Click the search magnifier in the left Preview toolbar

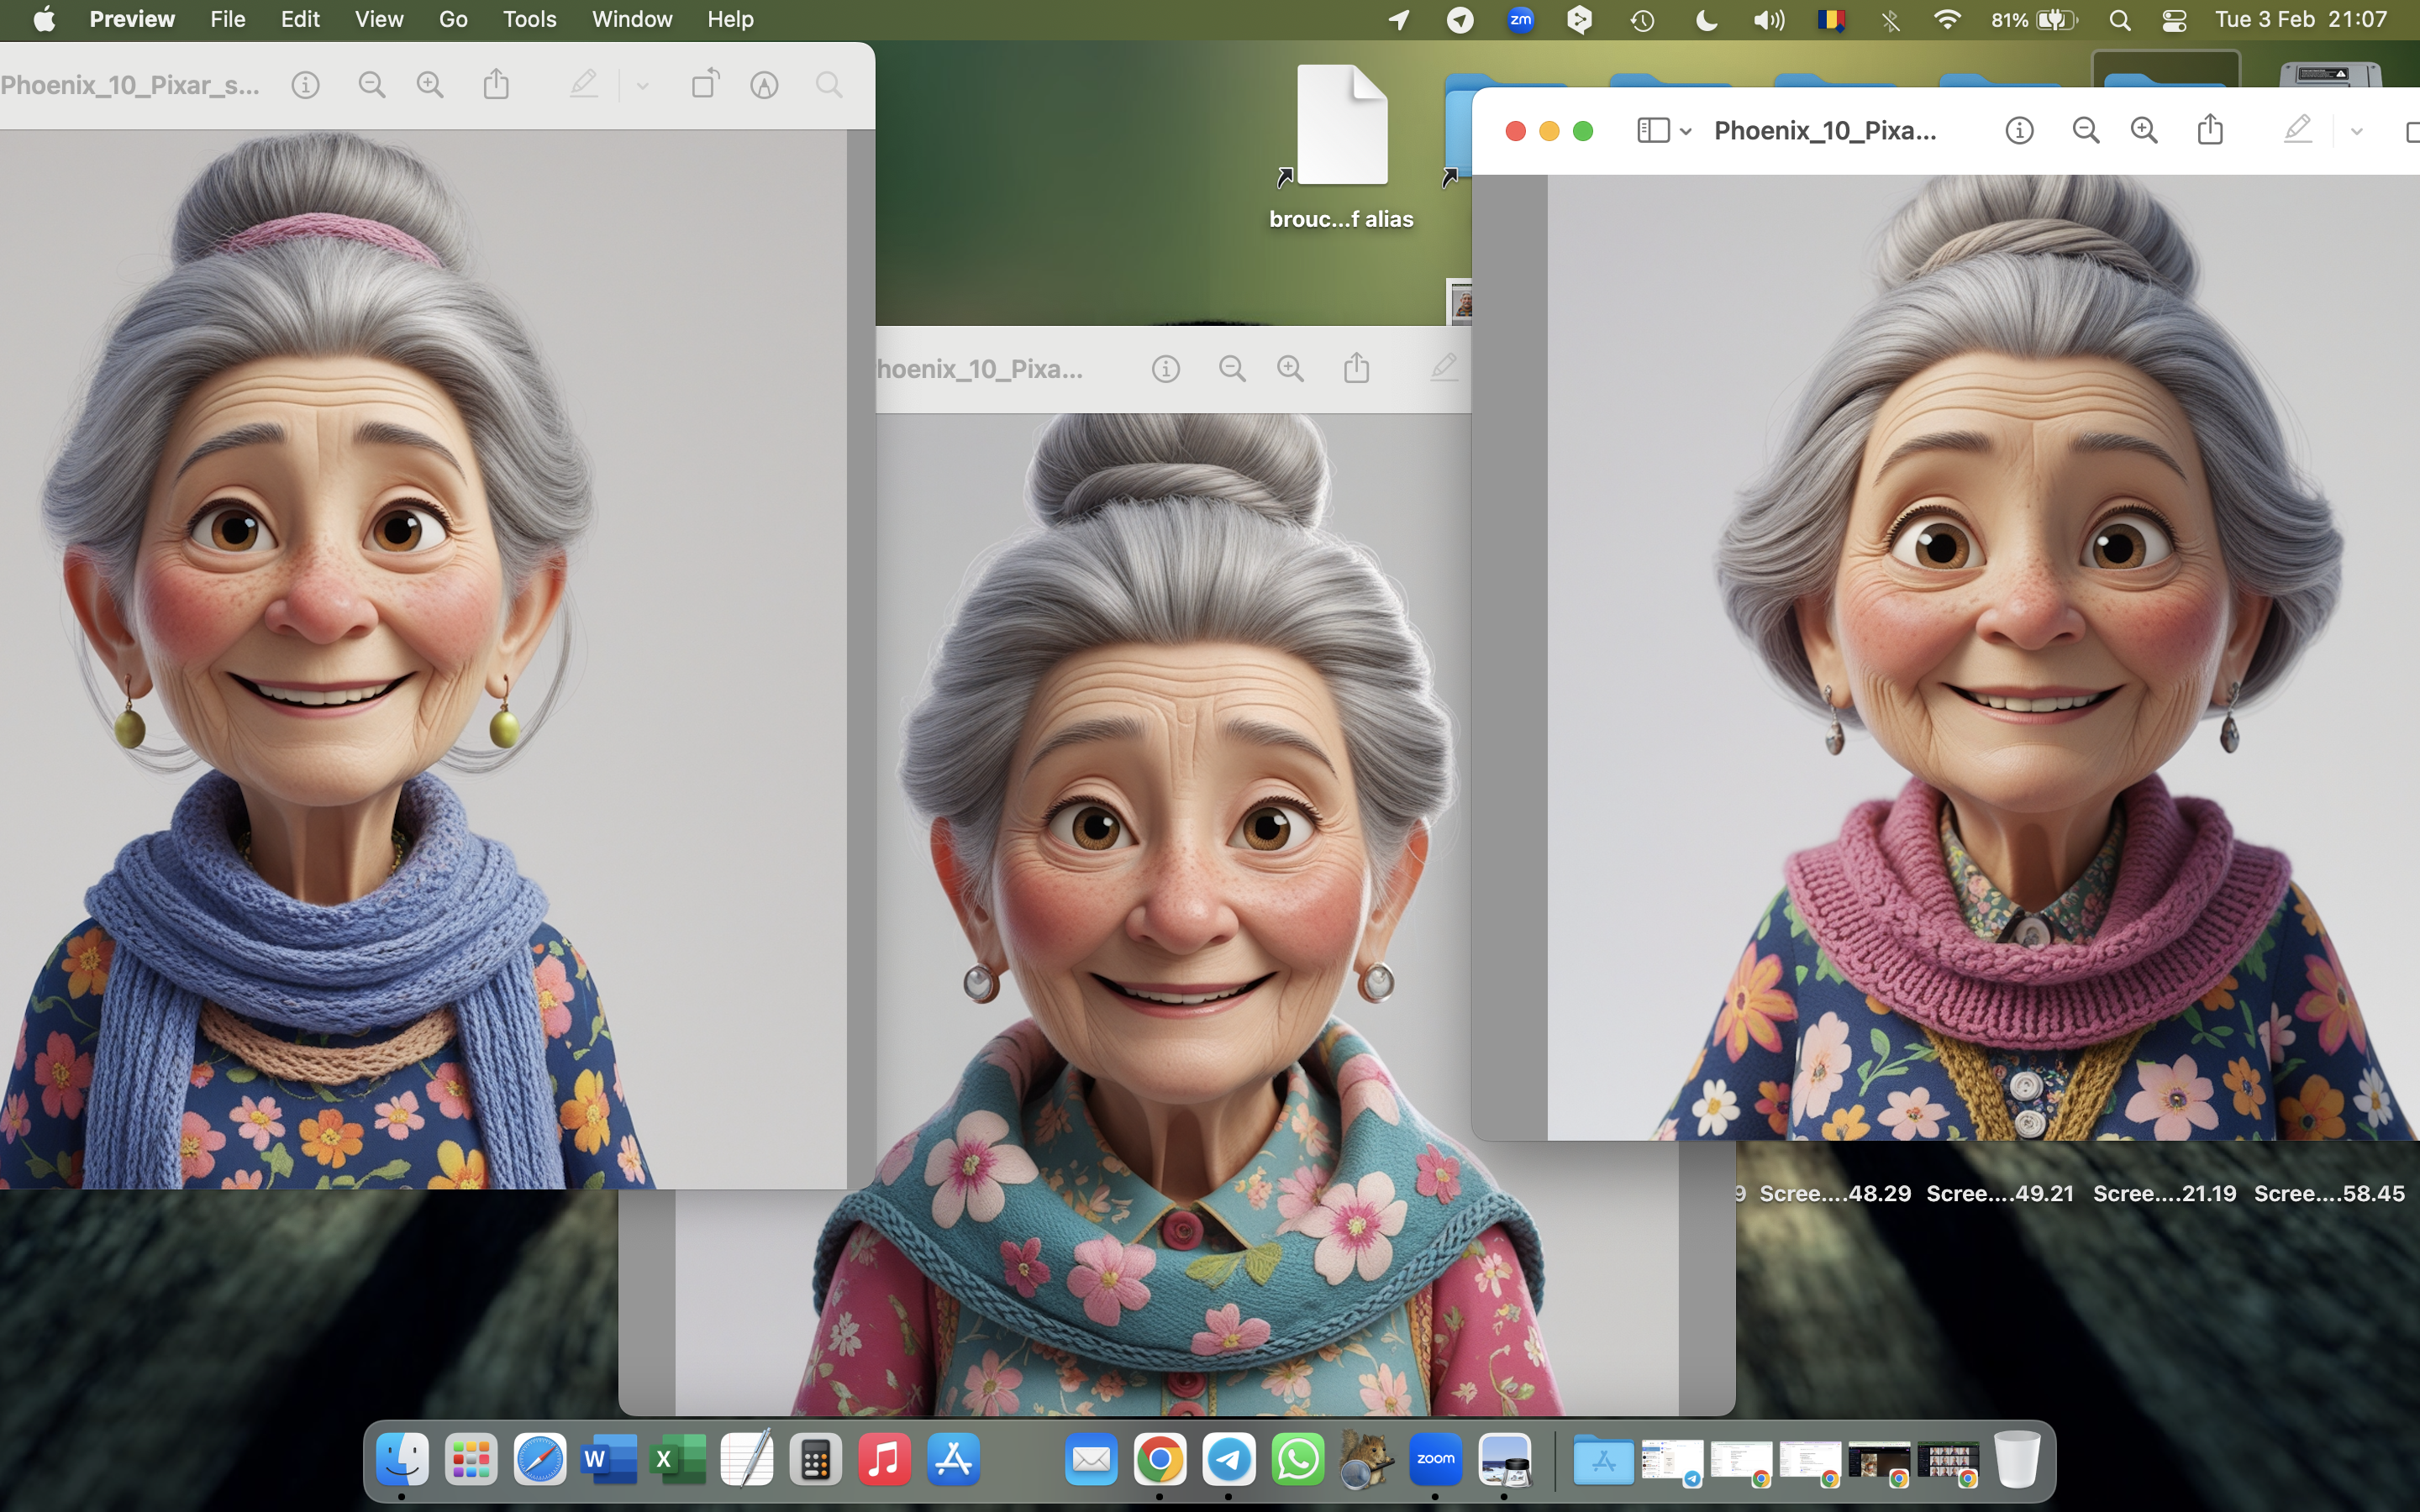coord(828,85)
